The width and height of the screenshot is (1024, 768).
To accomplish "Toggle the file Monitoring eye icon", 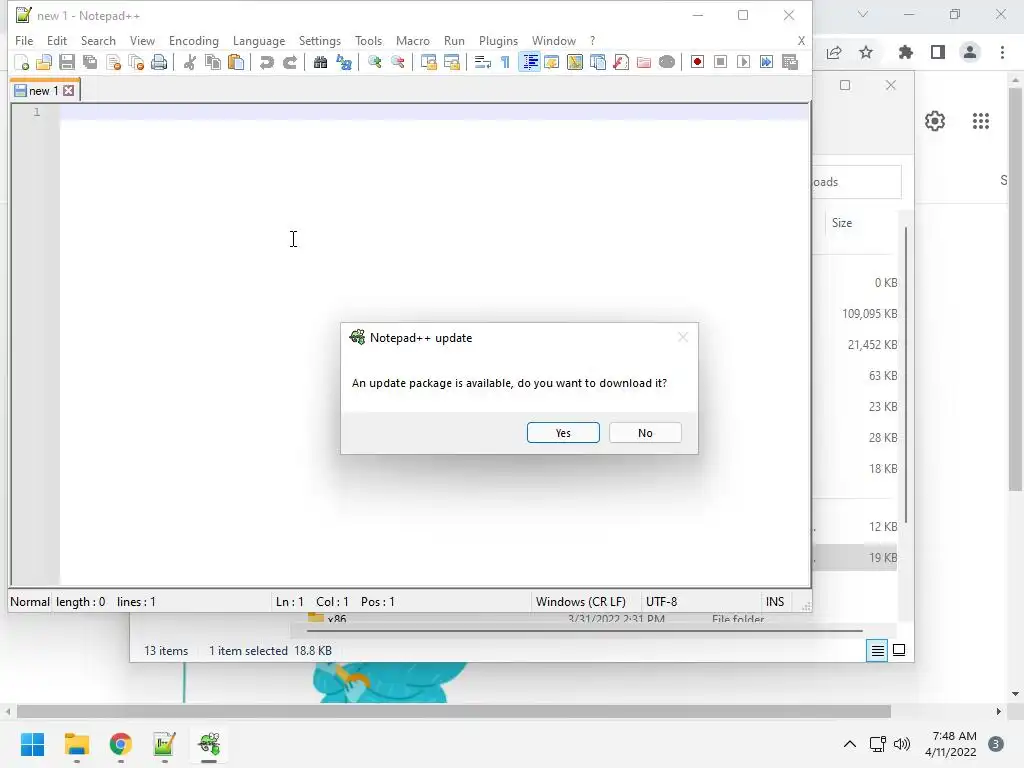I will [667, 62].
